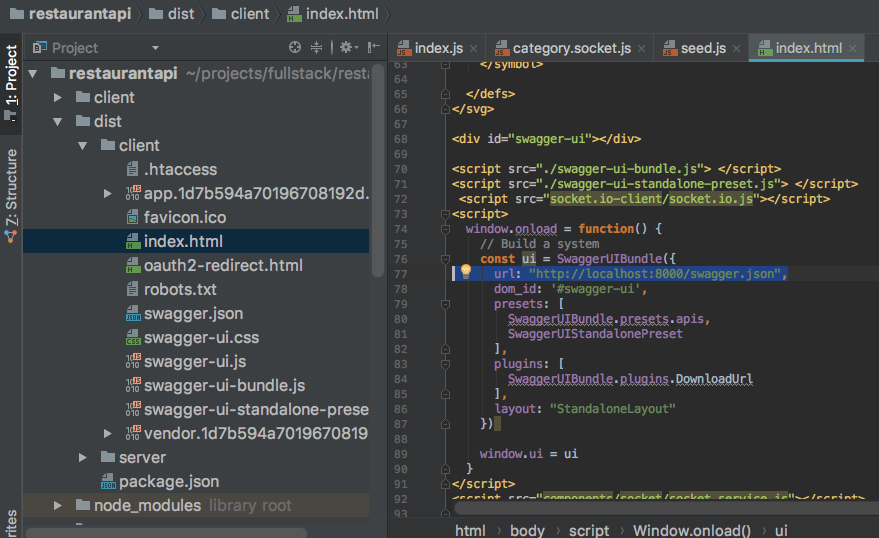Click the ui breadcrumb
Viewport: 879px width, 538px height.
[x=781, y=530]
